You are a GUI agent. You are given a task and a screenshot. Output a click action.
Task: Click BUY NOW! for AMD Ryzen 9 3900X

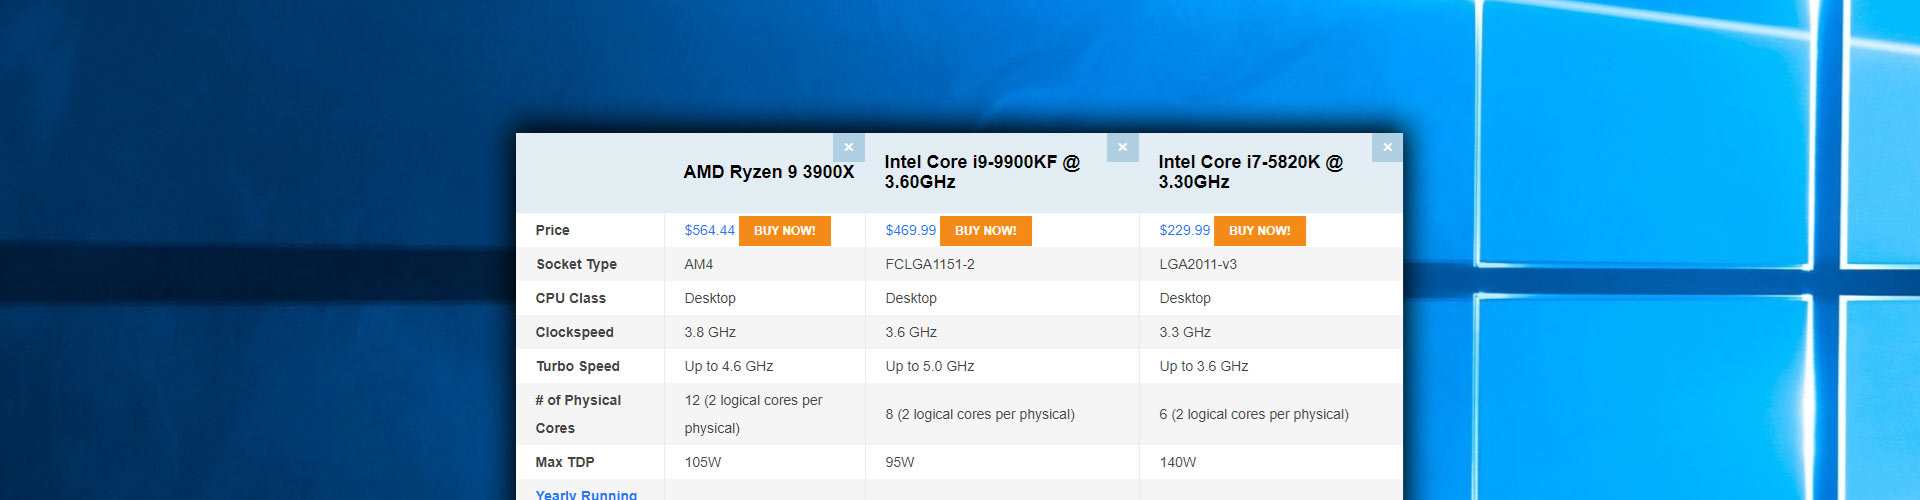point(785,230)
